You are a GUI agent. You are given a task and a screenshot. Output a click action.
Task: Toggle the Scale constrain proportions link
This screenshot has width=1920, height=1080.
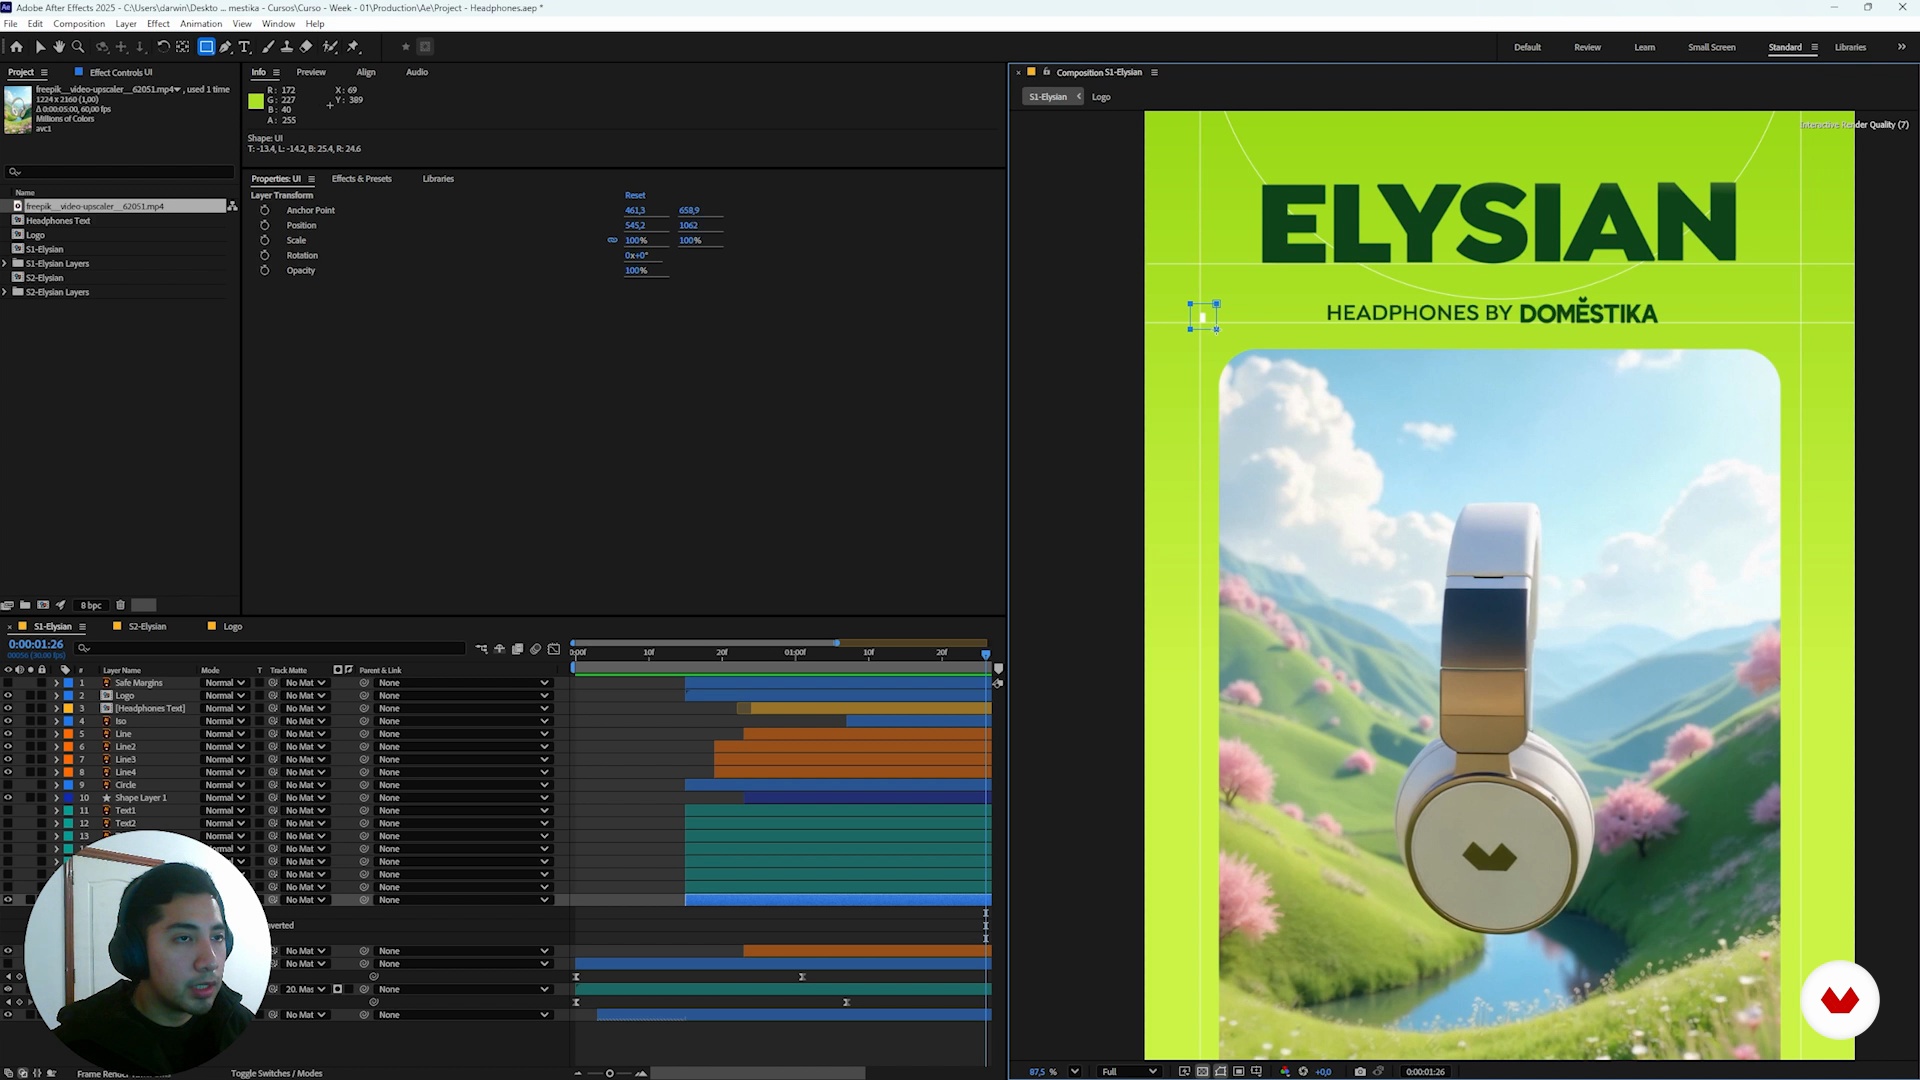point(612,240)
